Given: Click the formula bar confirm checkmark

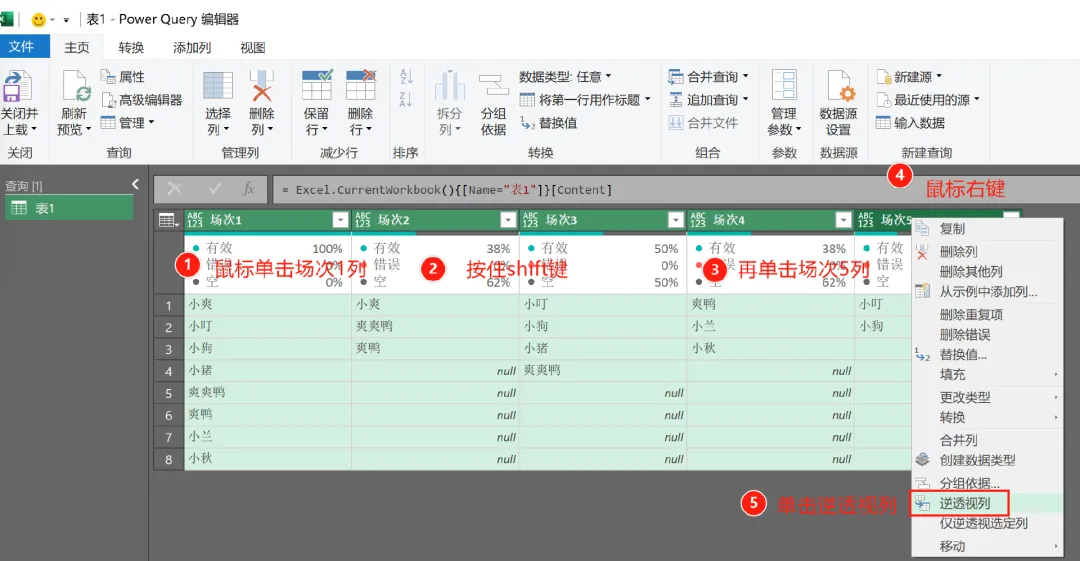Looking at the screenshot, I should pyautogui.click(x=215, y=189).
